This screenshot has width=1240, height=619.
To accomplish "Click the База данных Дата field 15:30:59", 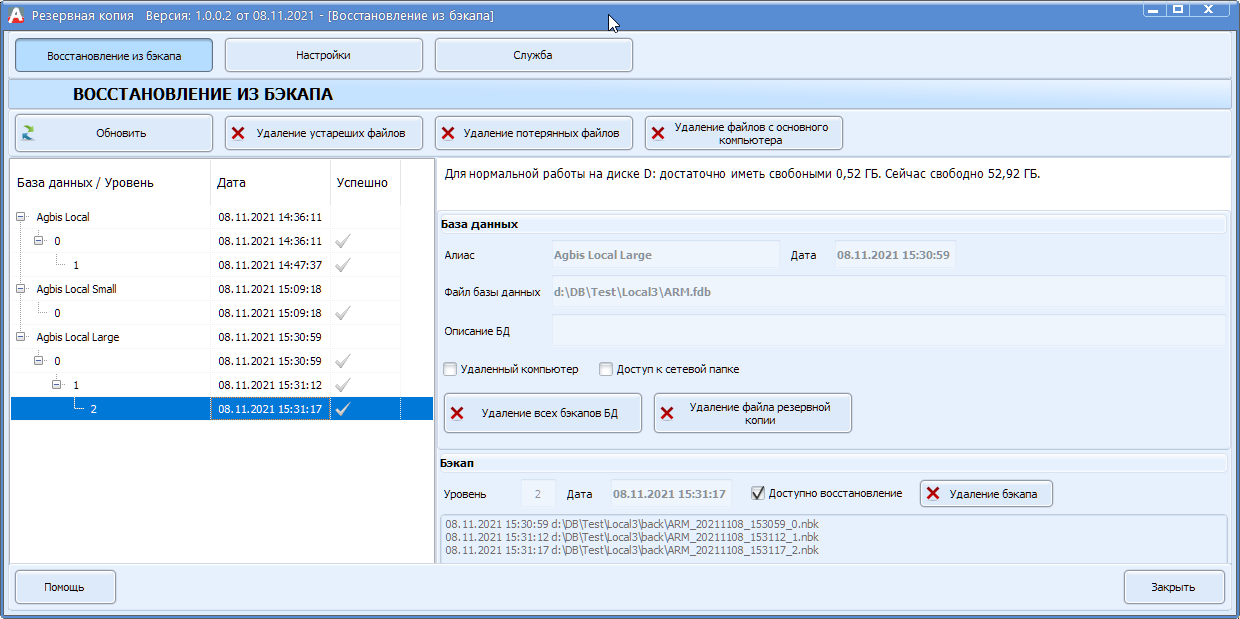I will pos(895,255).
